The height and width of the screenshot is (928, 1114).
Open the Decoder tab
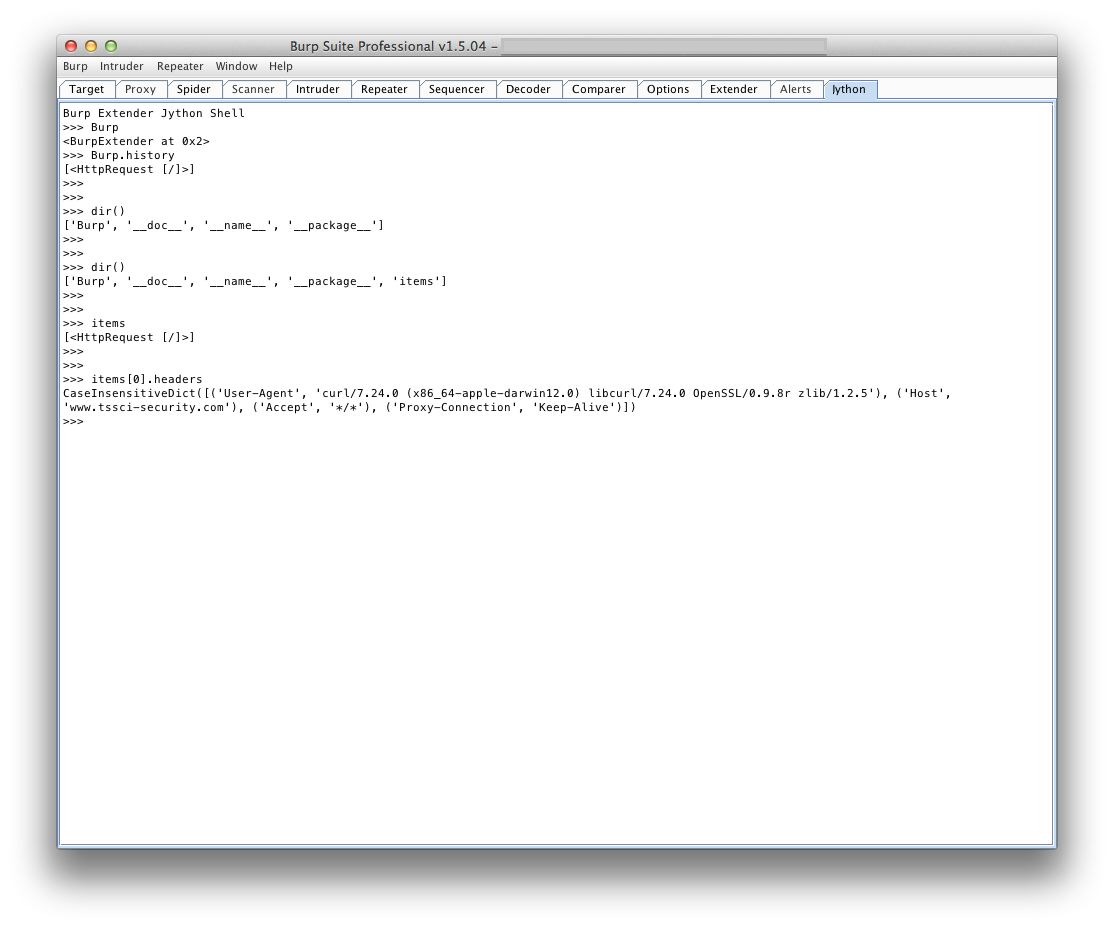point(529,89)
